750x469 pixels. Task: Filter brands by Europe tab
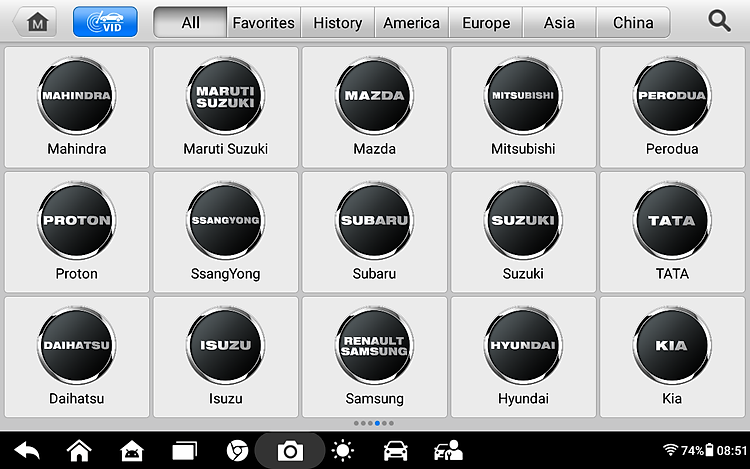486,22
